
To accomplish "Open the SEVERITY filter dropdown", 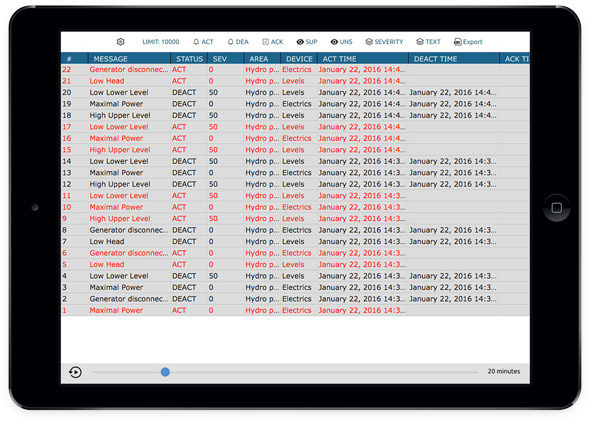I will [x=384, y=42].
